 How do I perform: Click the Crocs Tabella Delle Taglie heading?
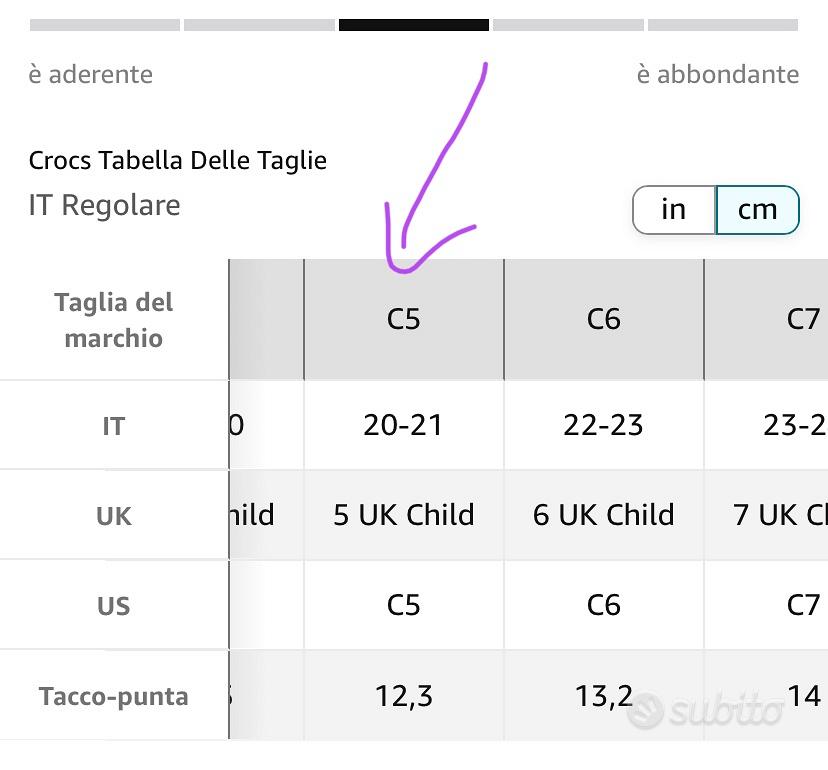(x=178, y=160)
